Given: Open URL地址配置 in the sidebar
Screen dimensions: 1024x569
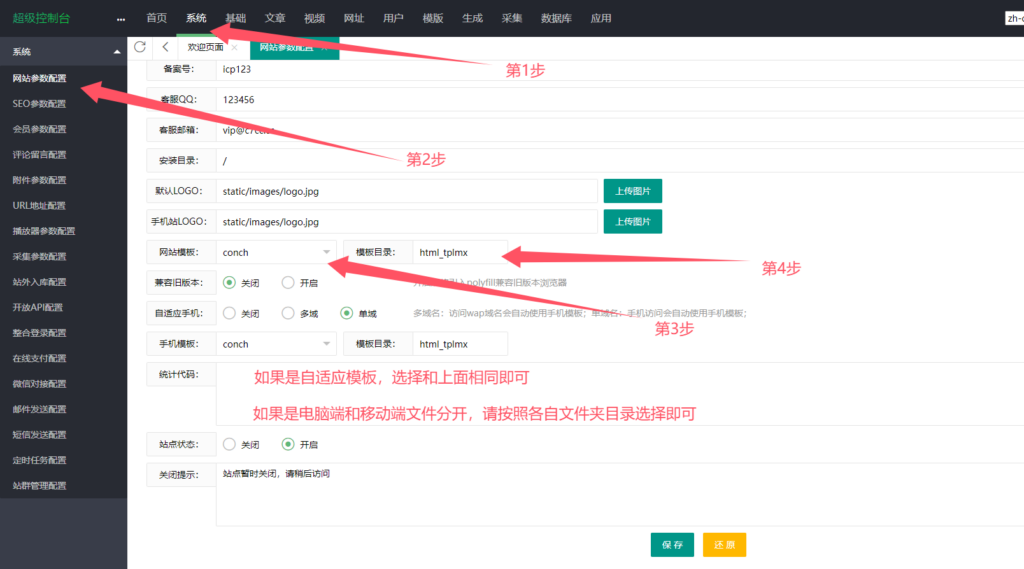Looking at the screenshot, I should pos(39,206).
